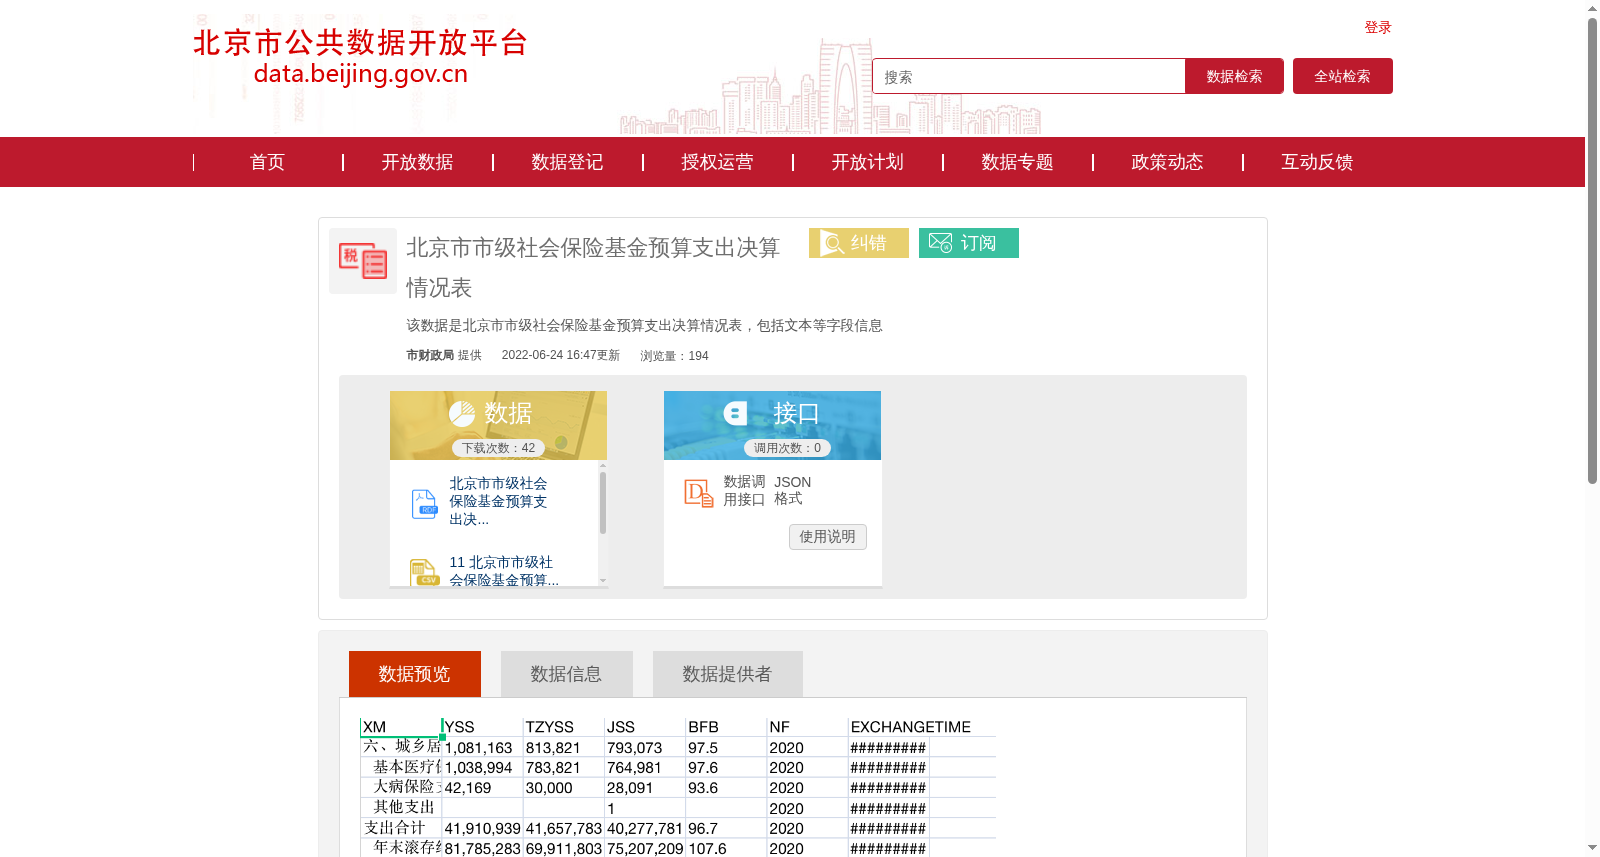Click the download list scrollbar thumb
This screenshot has height=857, width=1600.
tap(603, 503)
